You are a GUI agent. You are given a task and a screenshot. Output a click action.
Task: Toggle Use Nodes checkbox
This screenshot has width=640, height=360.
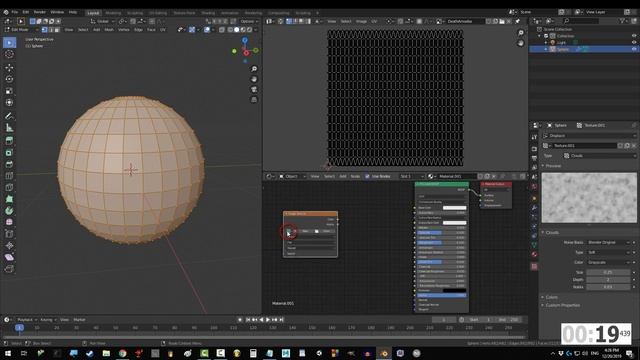click(x=367, y=176)
